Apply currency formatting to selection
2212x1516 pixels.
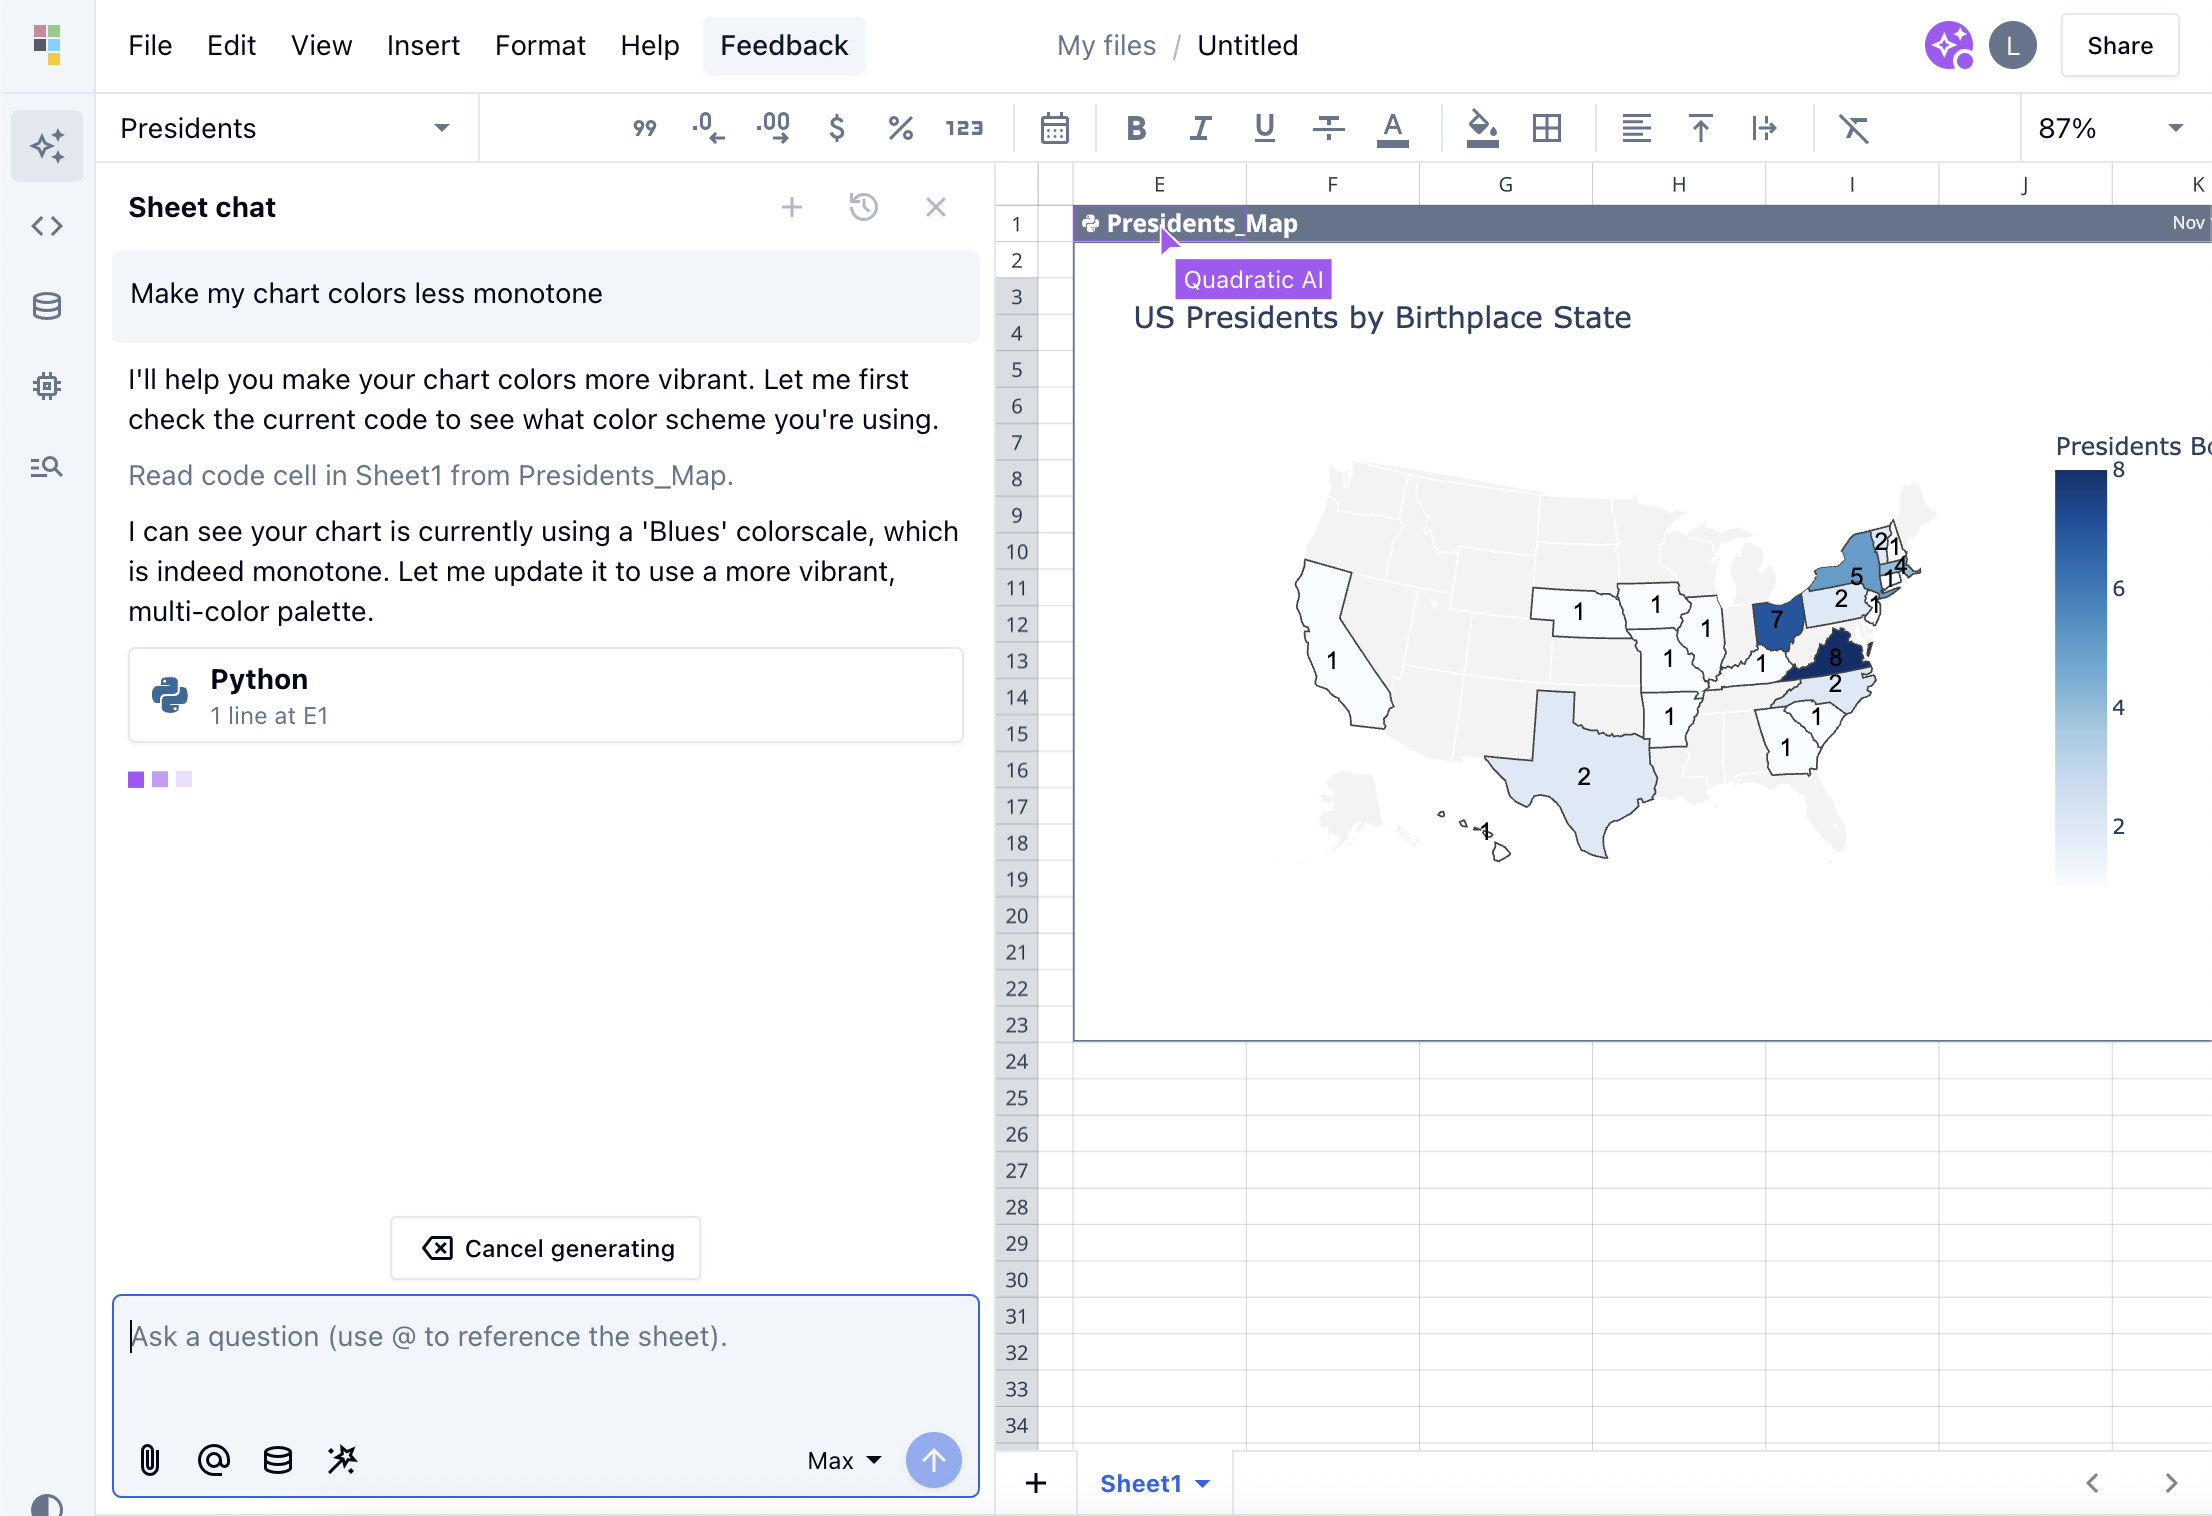coord(837,128)
